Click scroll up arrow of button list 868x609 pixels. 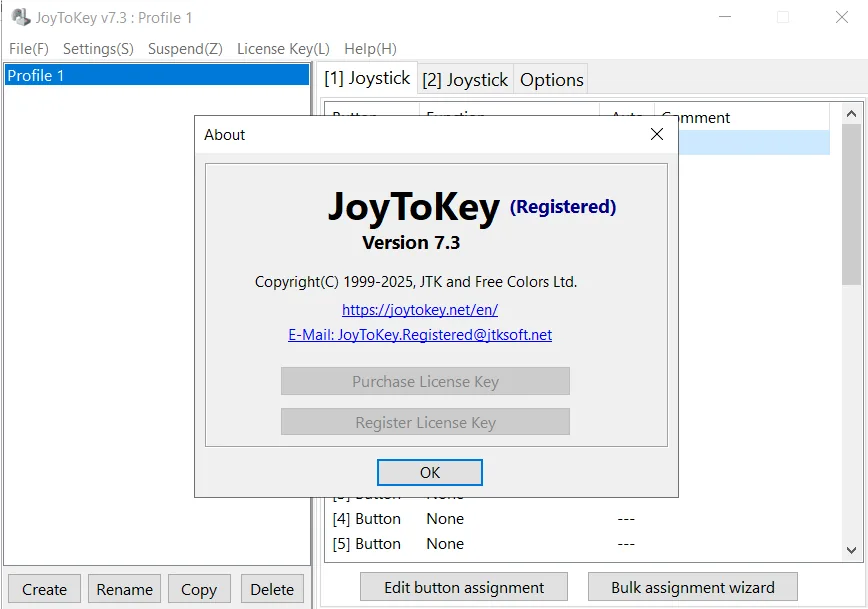coord(851,114)
